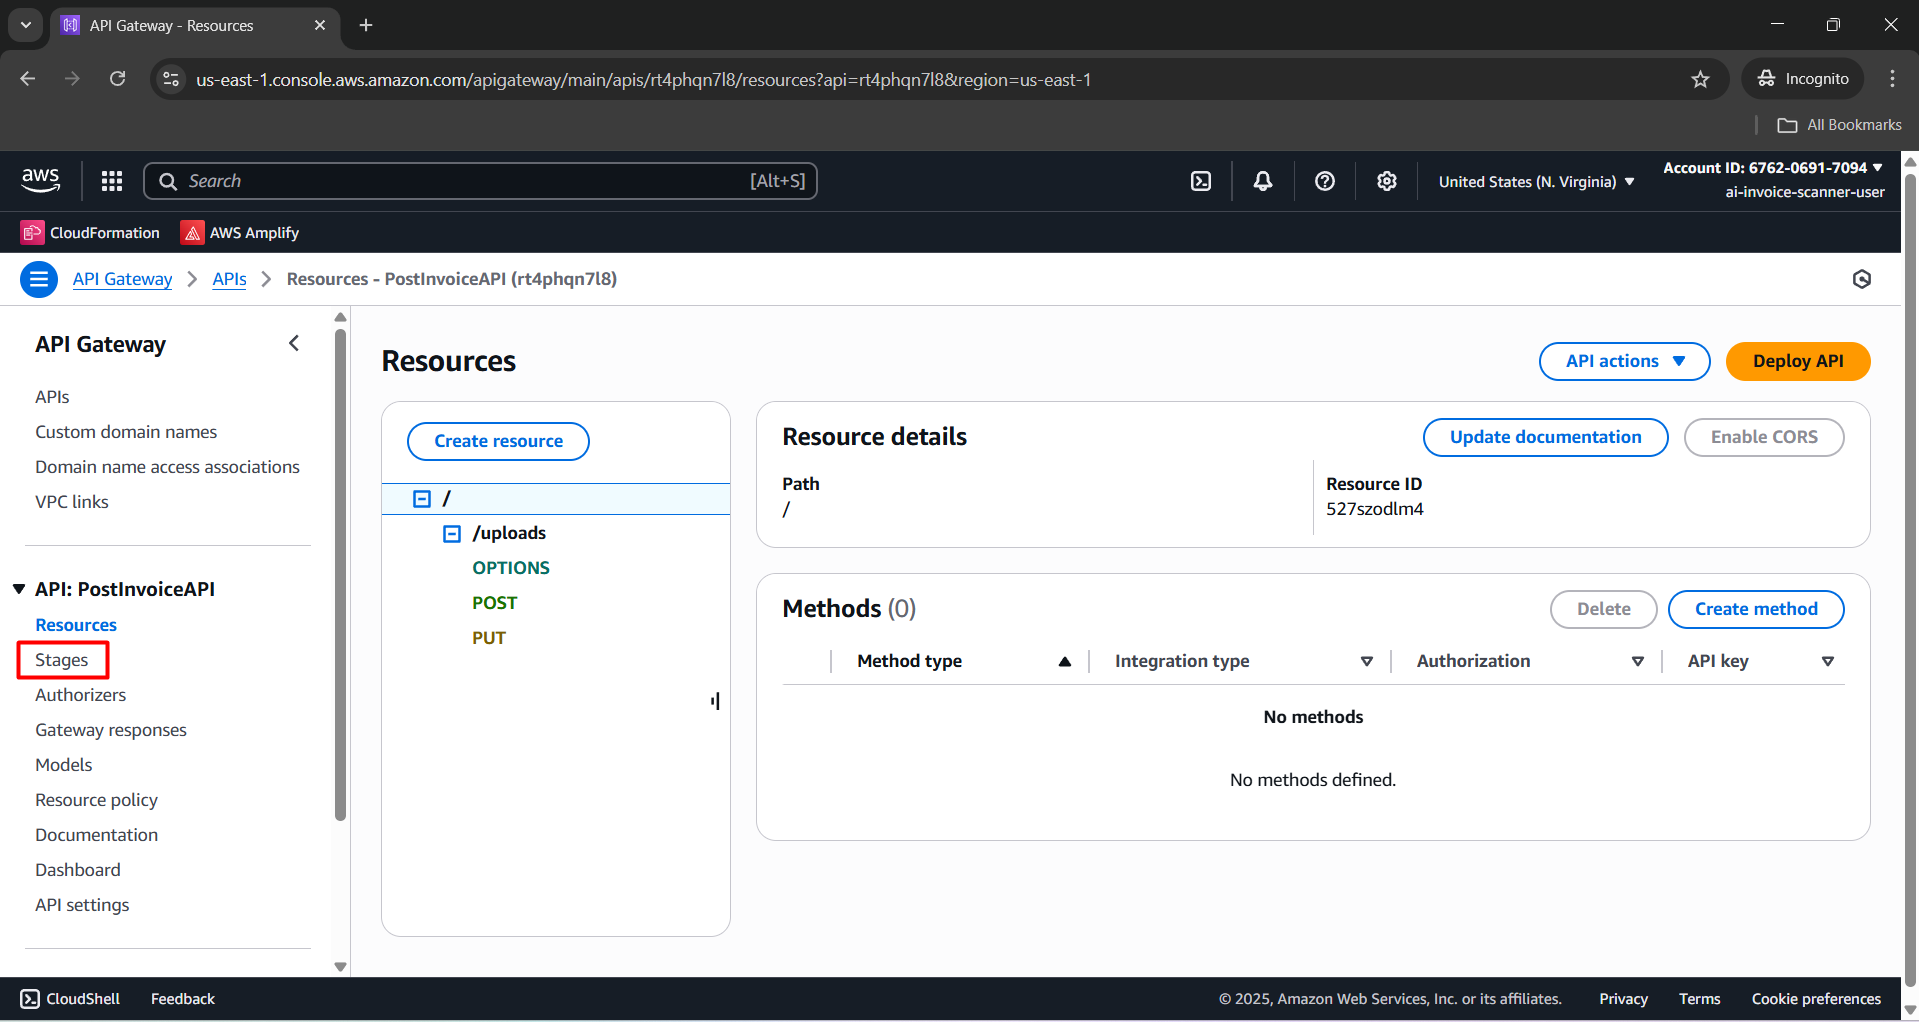Open the notifications bell
The height and width of the screenshot is (1022, 1919).
(x=1263, y=181)
